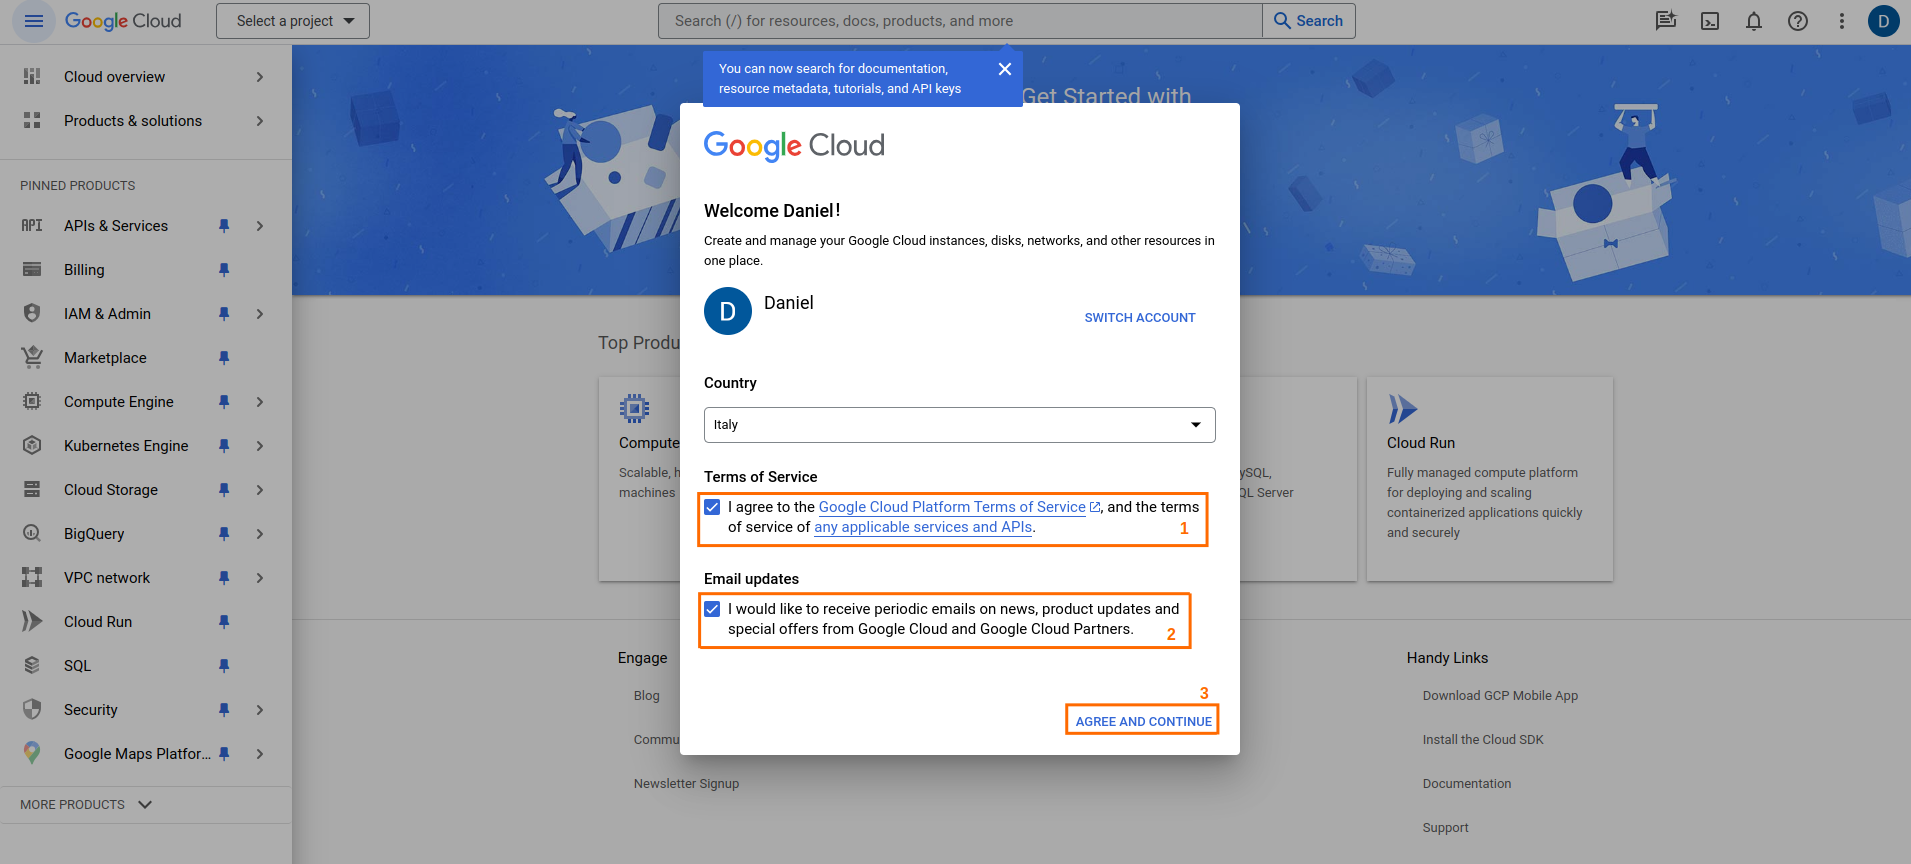The width and height of the screenshot is (1911, 864).
Task: Close the search documentation tooltip
Action: (1005, 69)
